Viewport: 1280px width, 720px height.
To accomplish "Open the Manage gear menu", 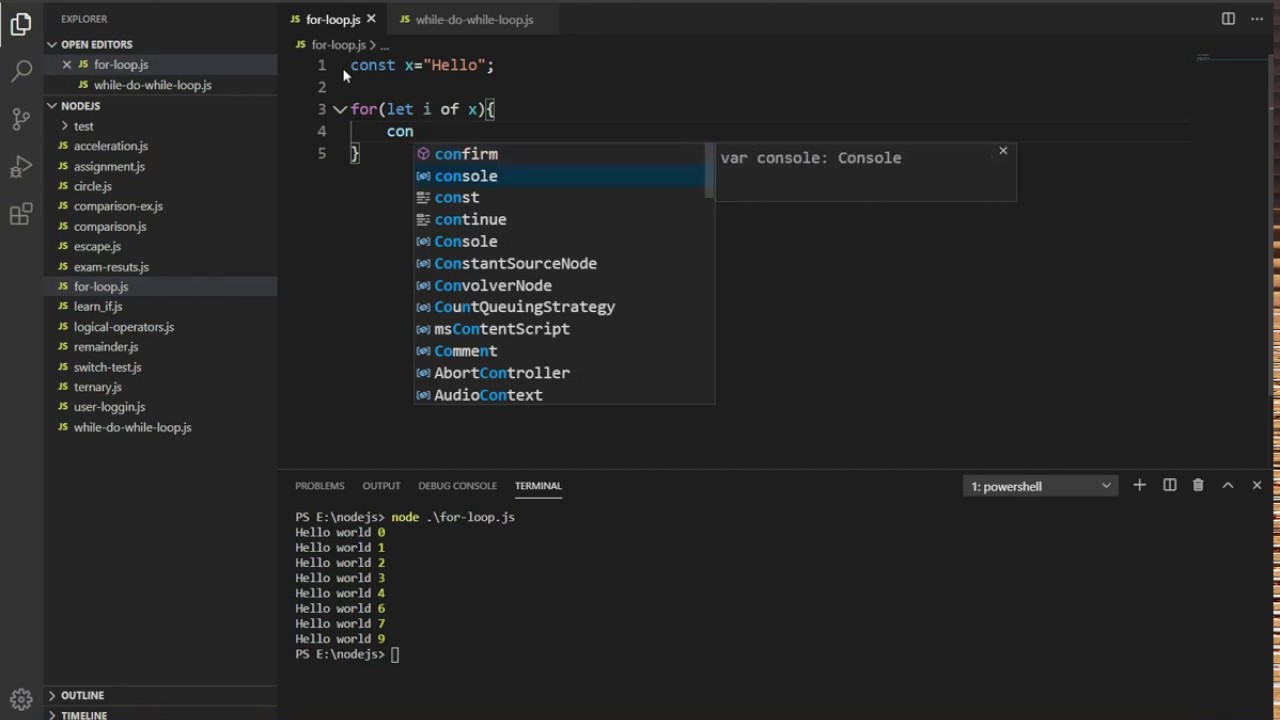I will point(21,699).
